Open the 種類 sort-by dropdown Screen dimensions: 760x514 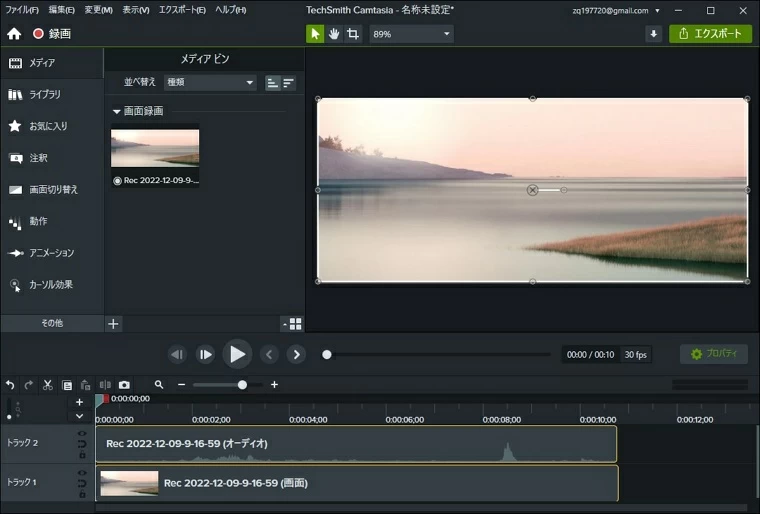(210, 82)
